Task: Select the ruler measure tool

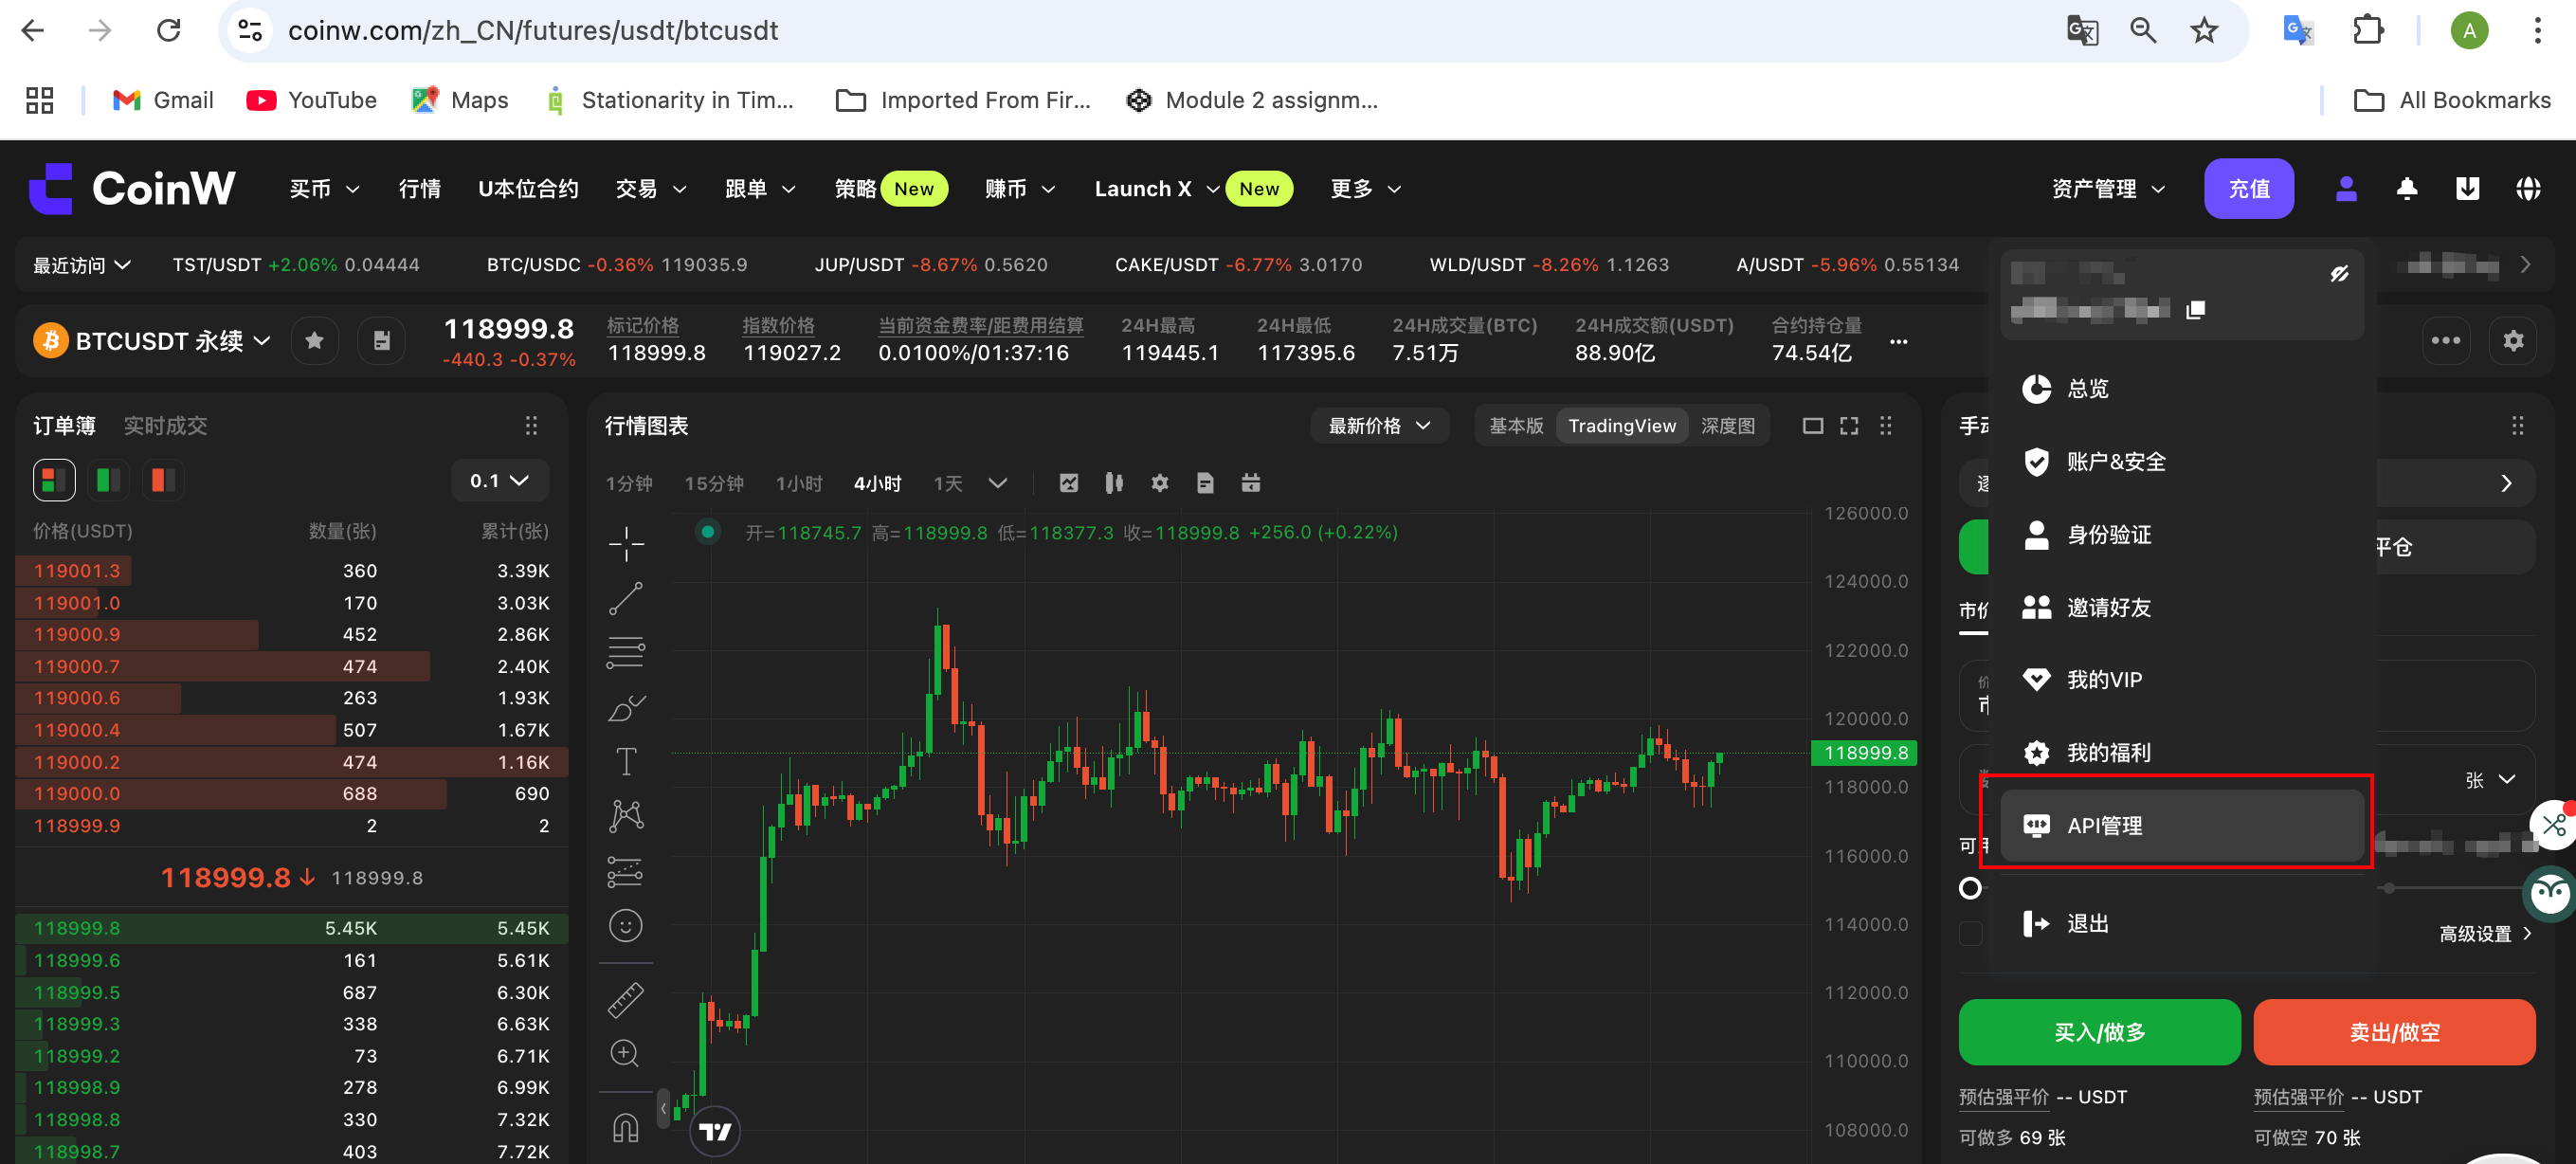Action: click(x=626, y=999)
